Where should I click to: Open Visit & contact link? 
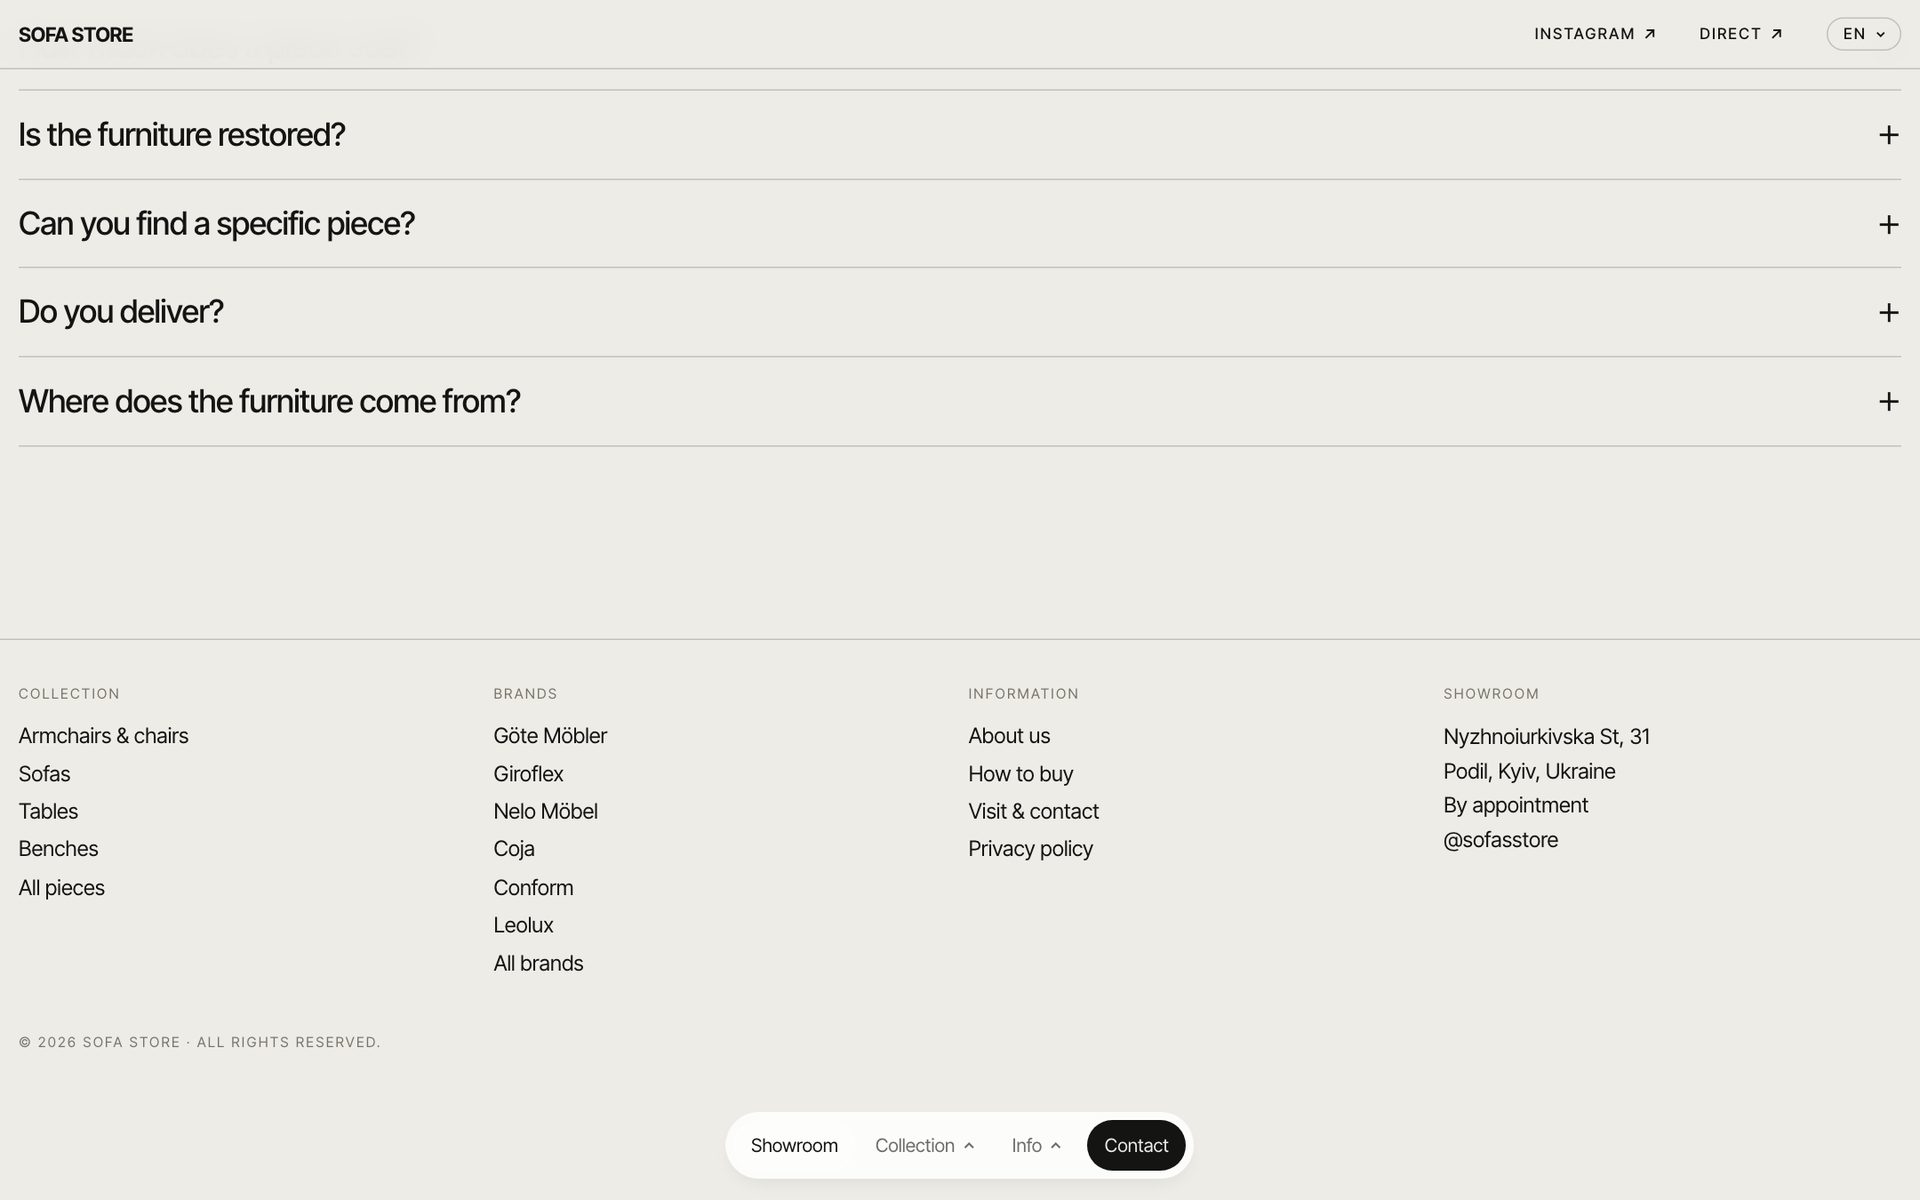click(x=1033, y=811)
